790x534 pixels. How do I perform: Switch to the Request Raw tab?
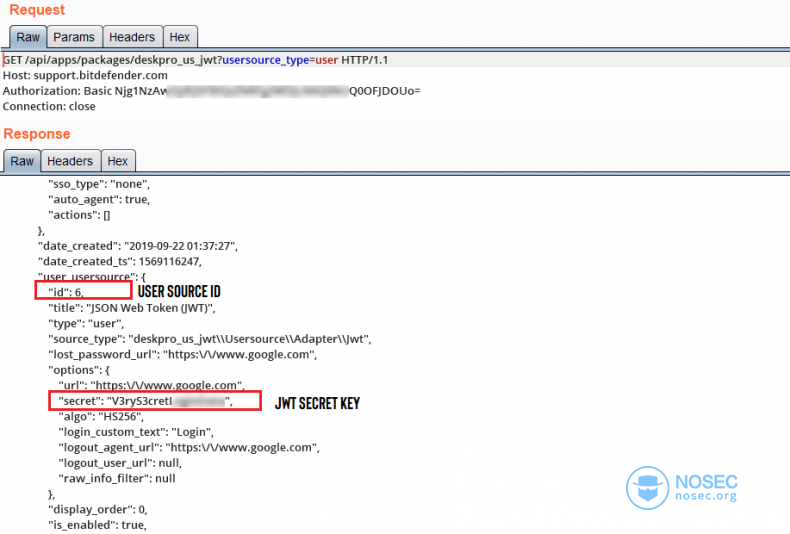coord(28,37)
